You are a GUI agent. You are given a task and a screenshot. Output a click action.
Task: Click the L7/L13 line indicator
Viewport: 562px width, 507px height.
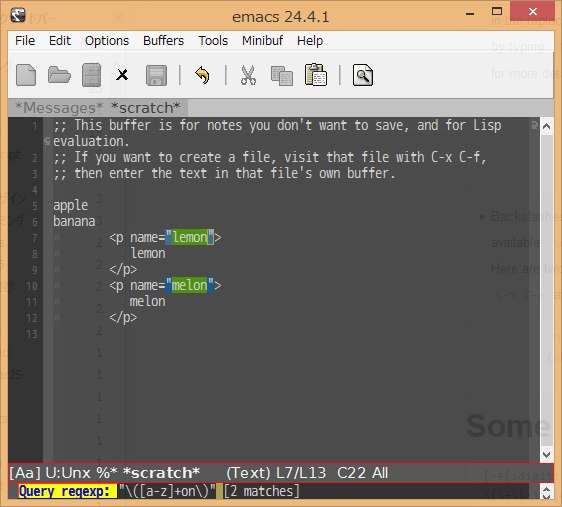point(301,473)
